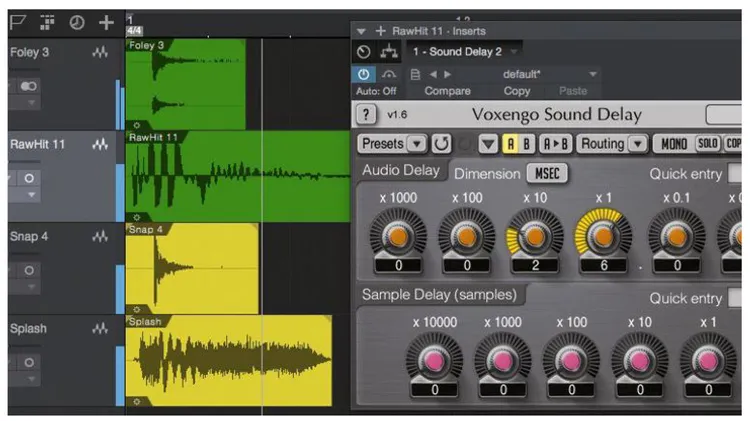Click the dial icon in the plugin header
This screenshot has height=421, width=750.
[x=364, y=52]
